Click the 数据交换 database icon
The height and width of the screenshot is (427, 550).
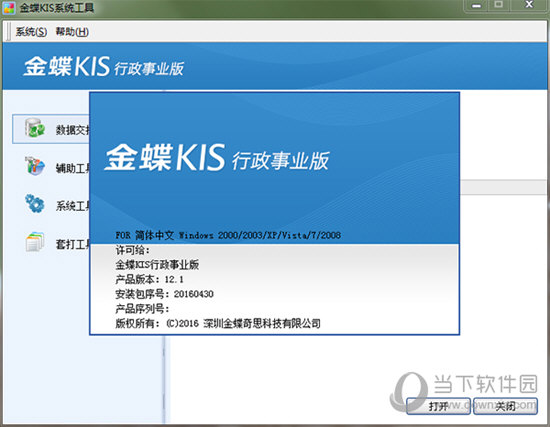pyautogui.click(x=35, y=128)
